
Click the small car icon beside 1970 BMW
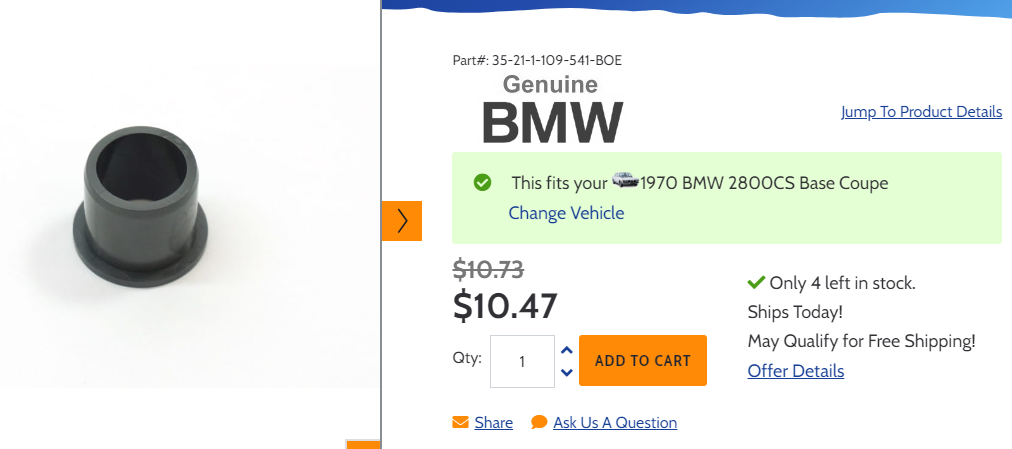[625, 180]
